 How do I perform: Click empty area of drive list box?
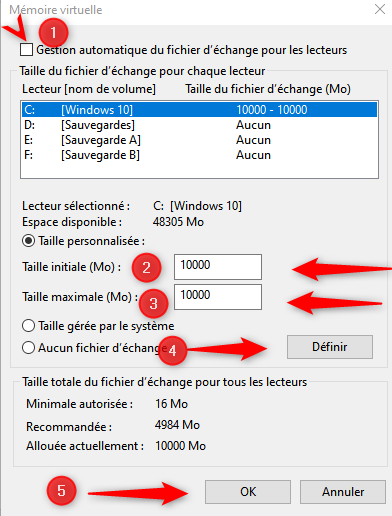199,170
